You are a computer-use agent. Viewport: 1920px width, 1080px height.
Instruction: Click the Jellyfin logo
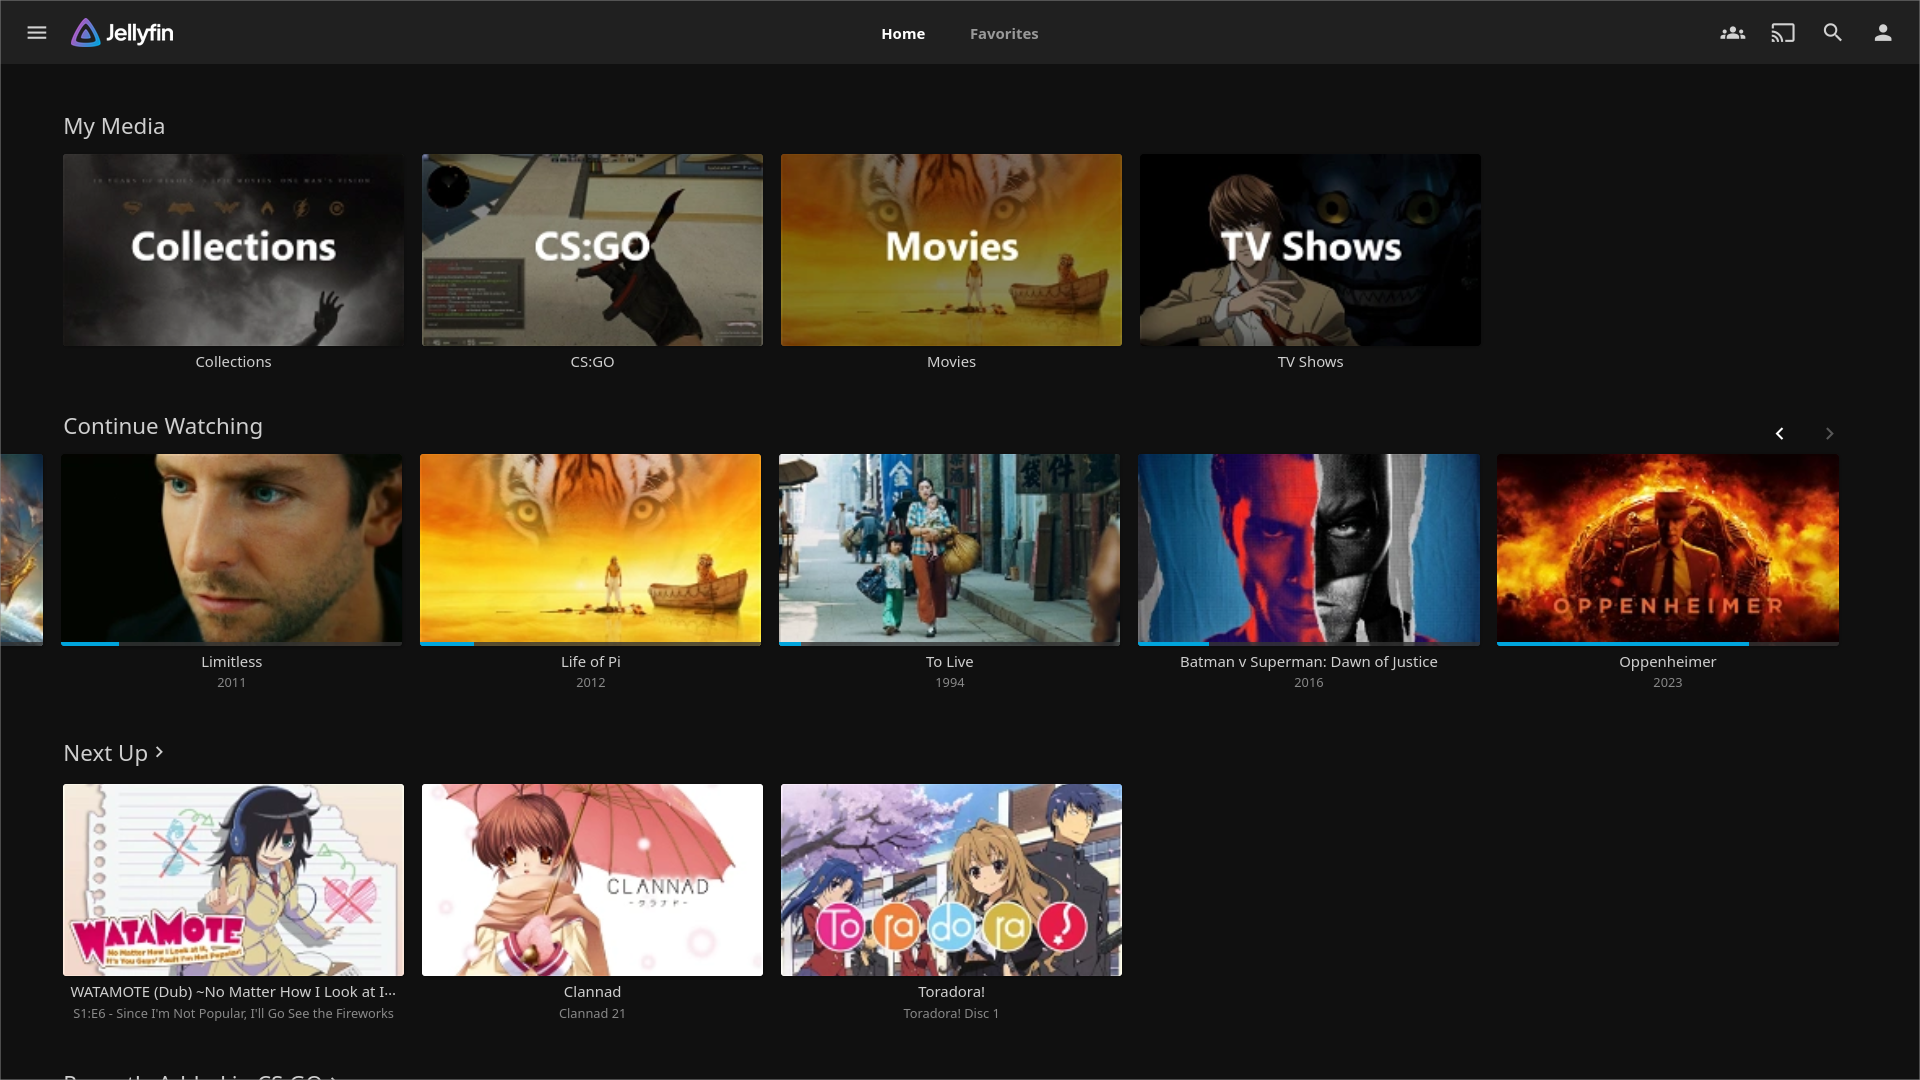[x=122, y=33]
